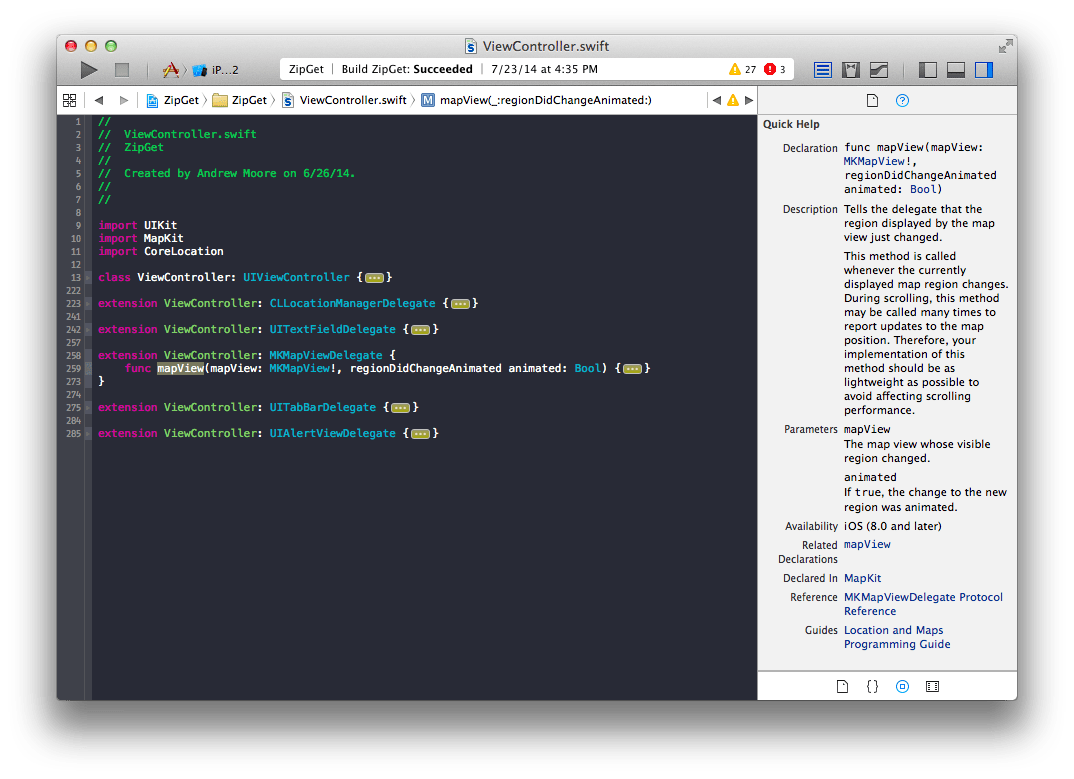Open the File Template library
The width and height of the screenshot is (1074, 779).
[x=842, y=687]
